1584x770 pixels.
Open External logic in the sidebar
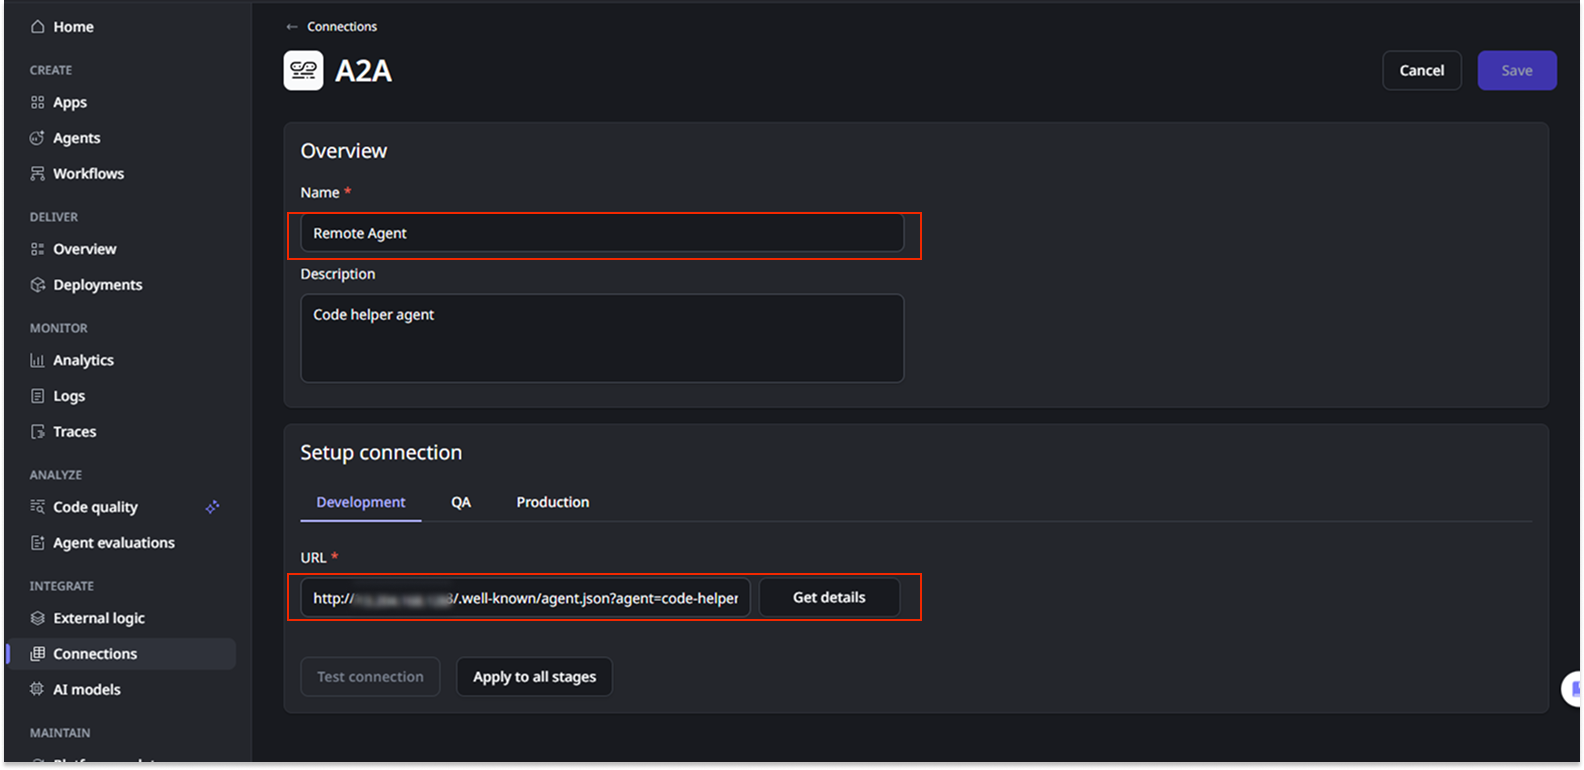click(99, 618)
